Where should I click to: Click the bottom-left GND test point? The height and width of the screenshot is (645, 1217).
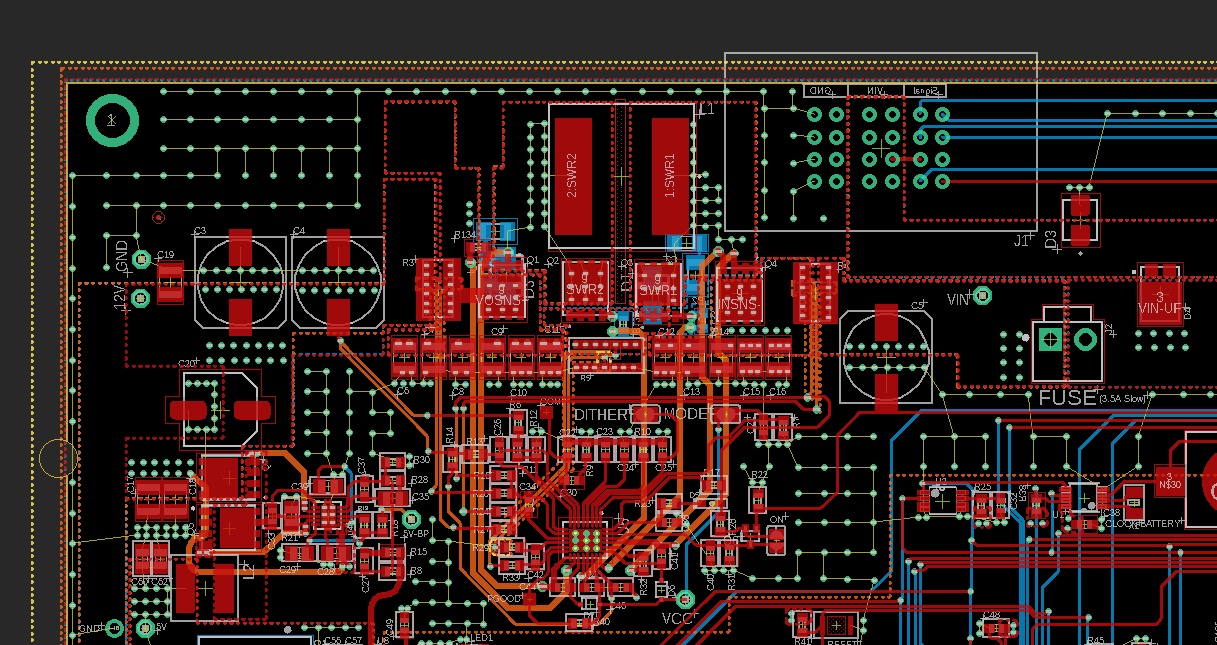click(x=115, y=629)
